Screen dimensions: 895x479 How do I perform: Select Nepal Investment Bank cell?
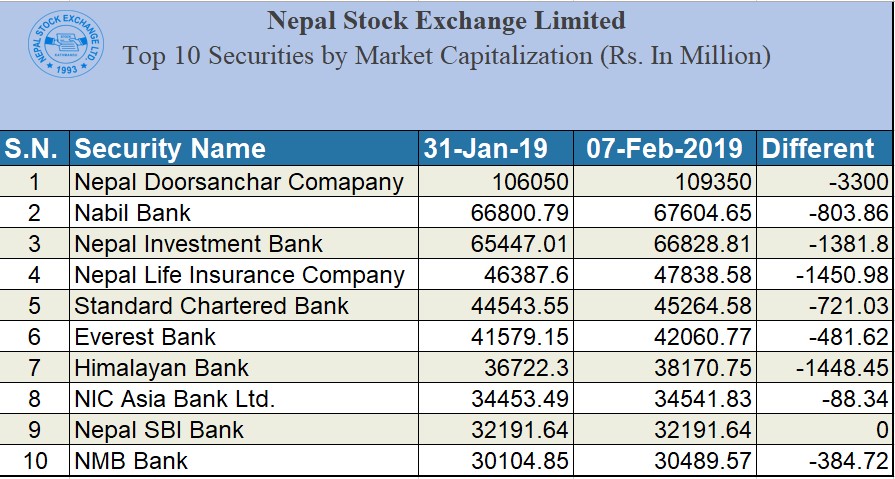point(244,244)
